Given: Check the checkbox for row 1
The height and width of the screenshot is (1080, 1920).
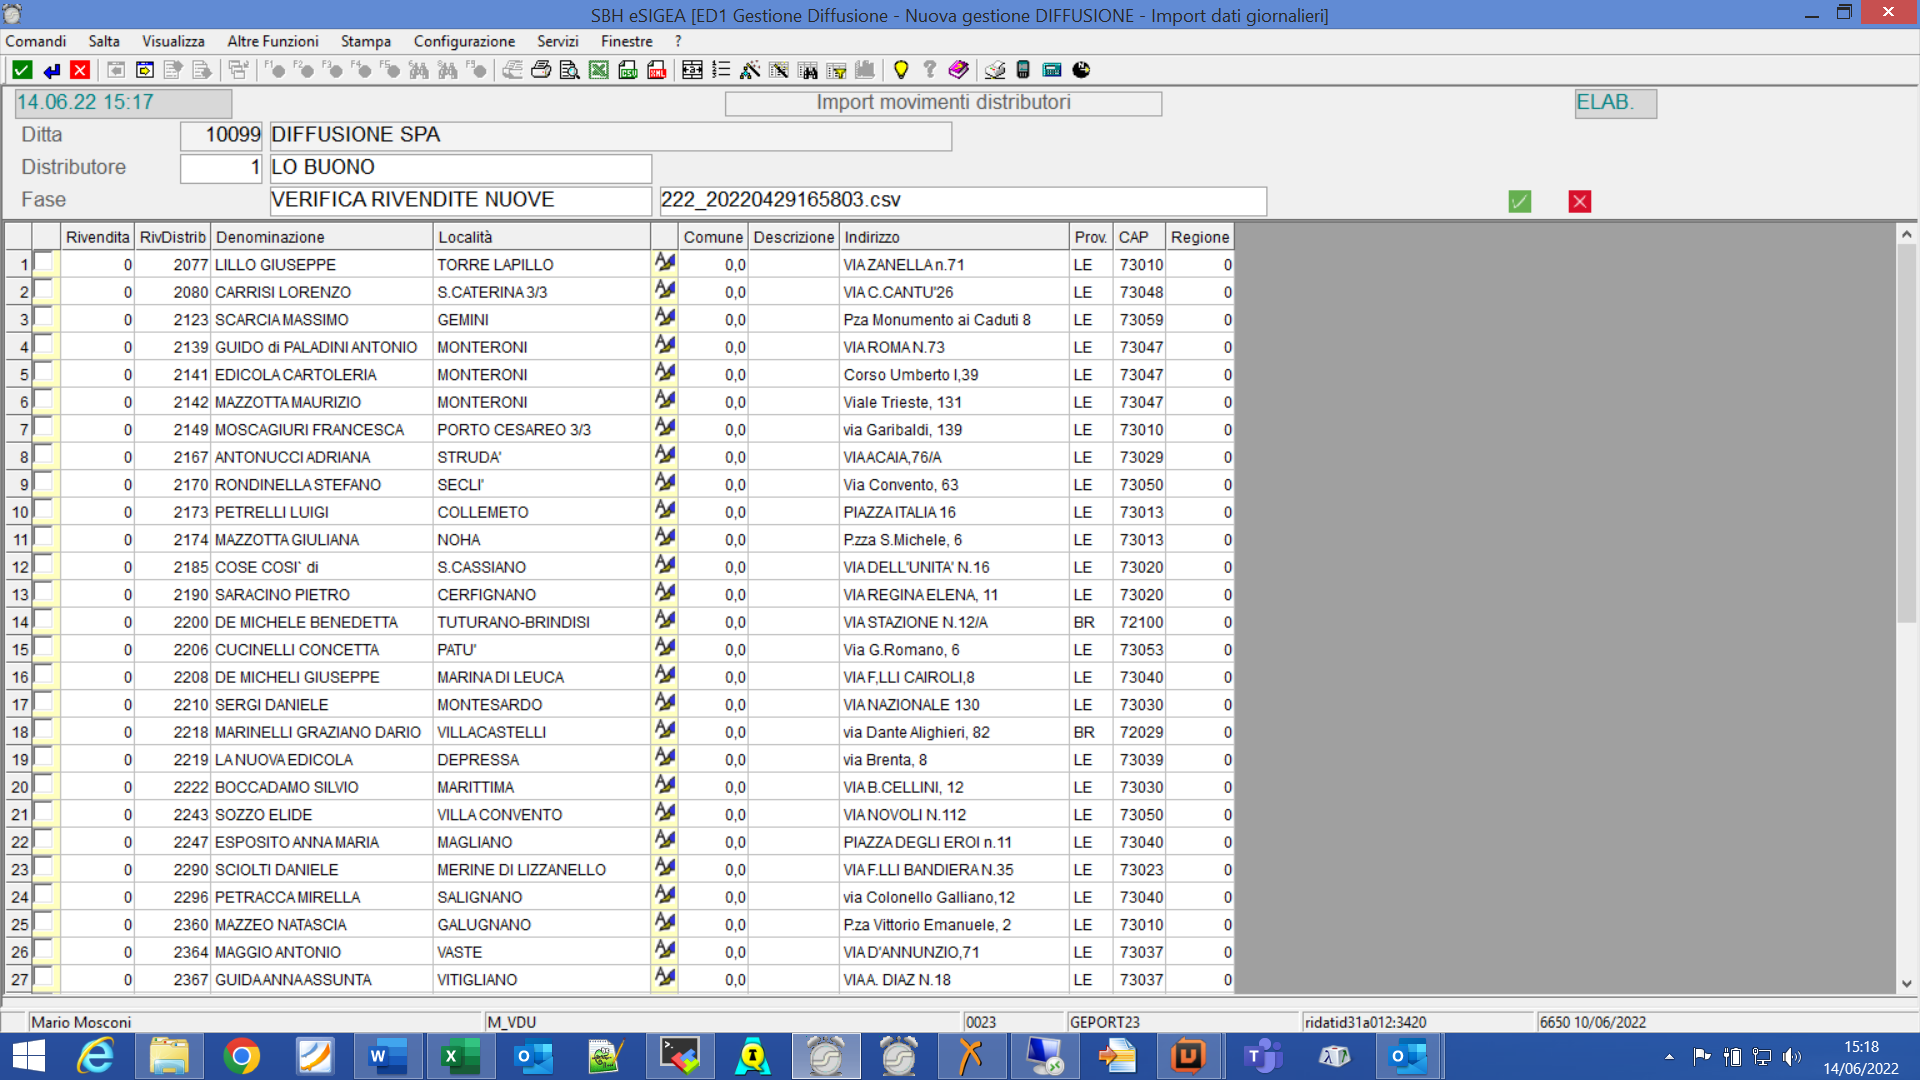Looking at the screenshot, I should tap(43, 262).
